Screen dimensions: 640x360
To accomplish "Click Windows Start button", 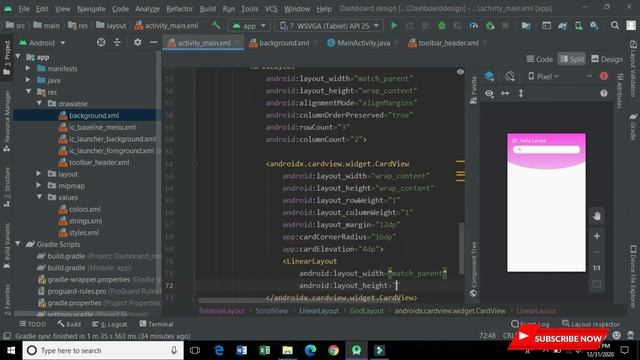I will click(x=11, y=350).
